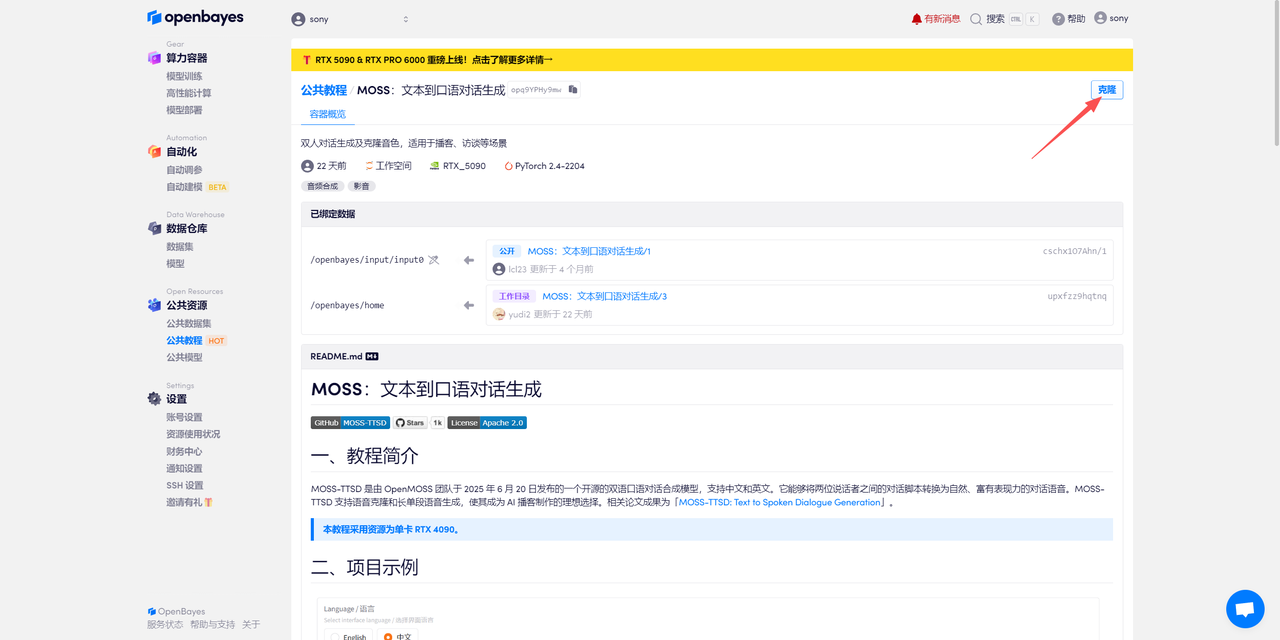Open SSH 设置 in sidebar
The image size is (1280, 640).
point(184,485)
